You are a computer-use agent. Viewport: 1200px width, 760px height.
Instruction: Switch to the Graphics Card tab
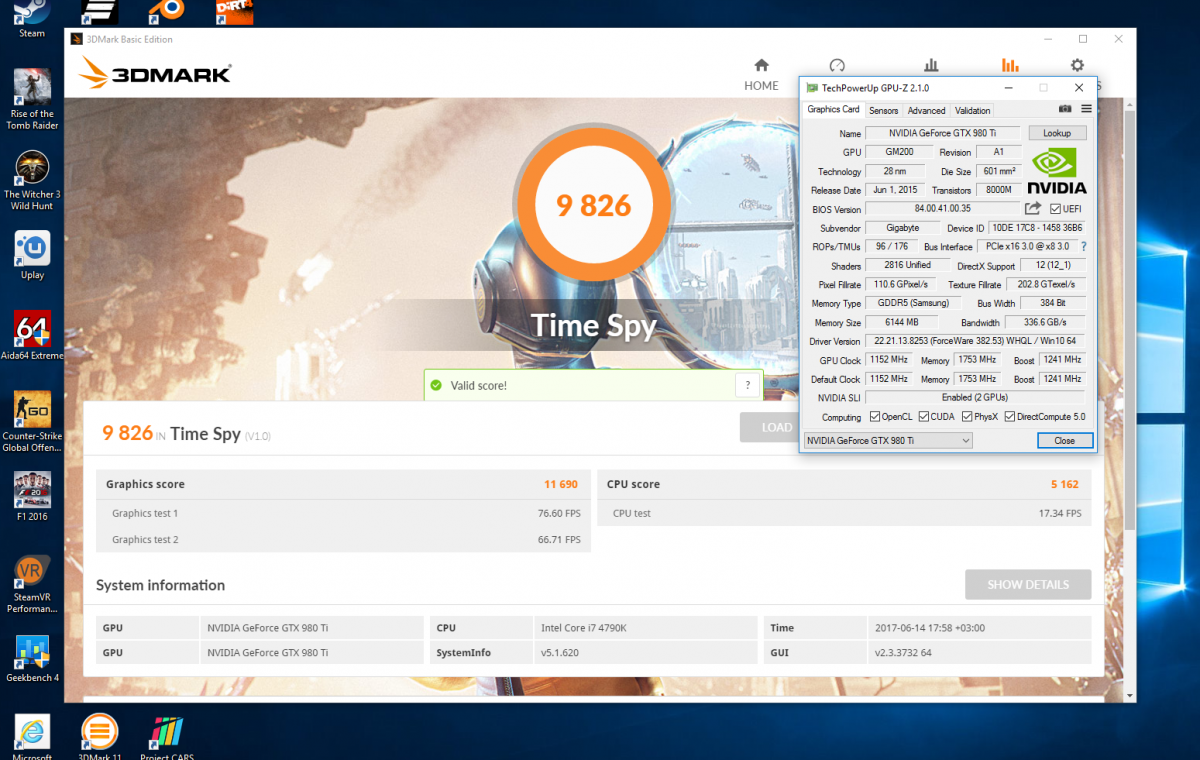pos(833,110)
